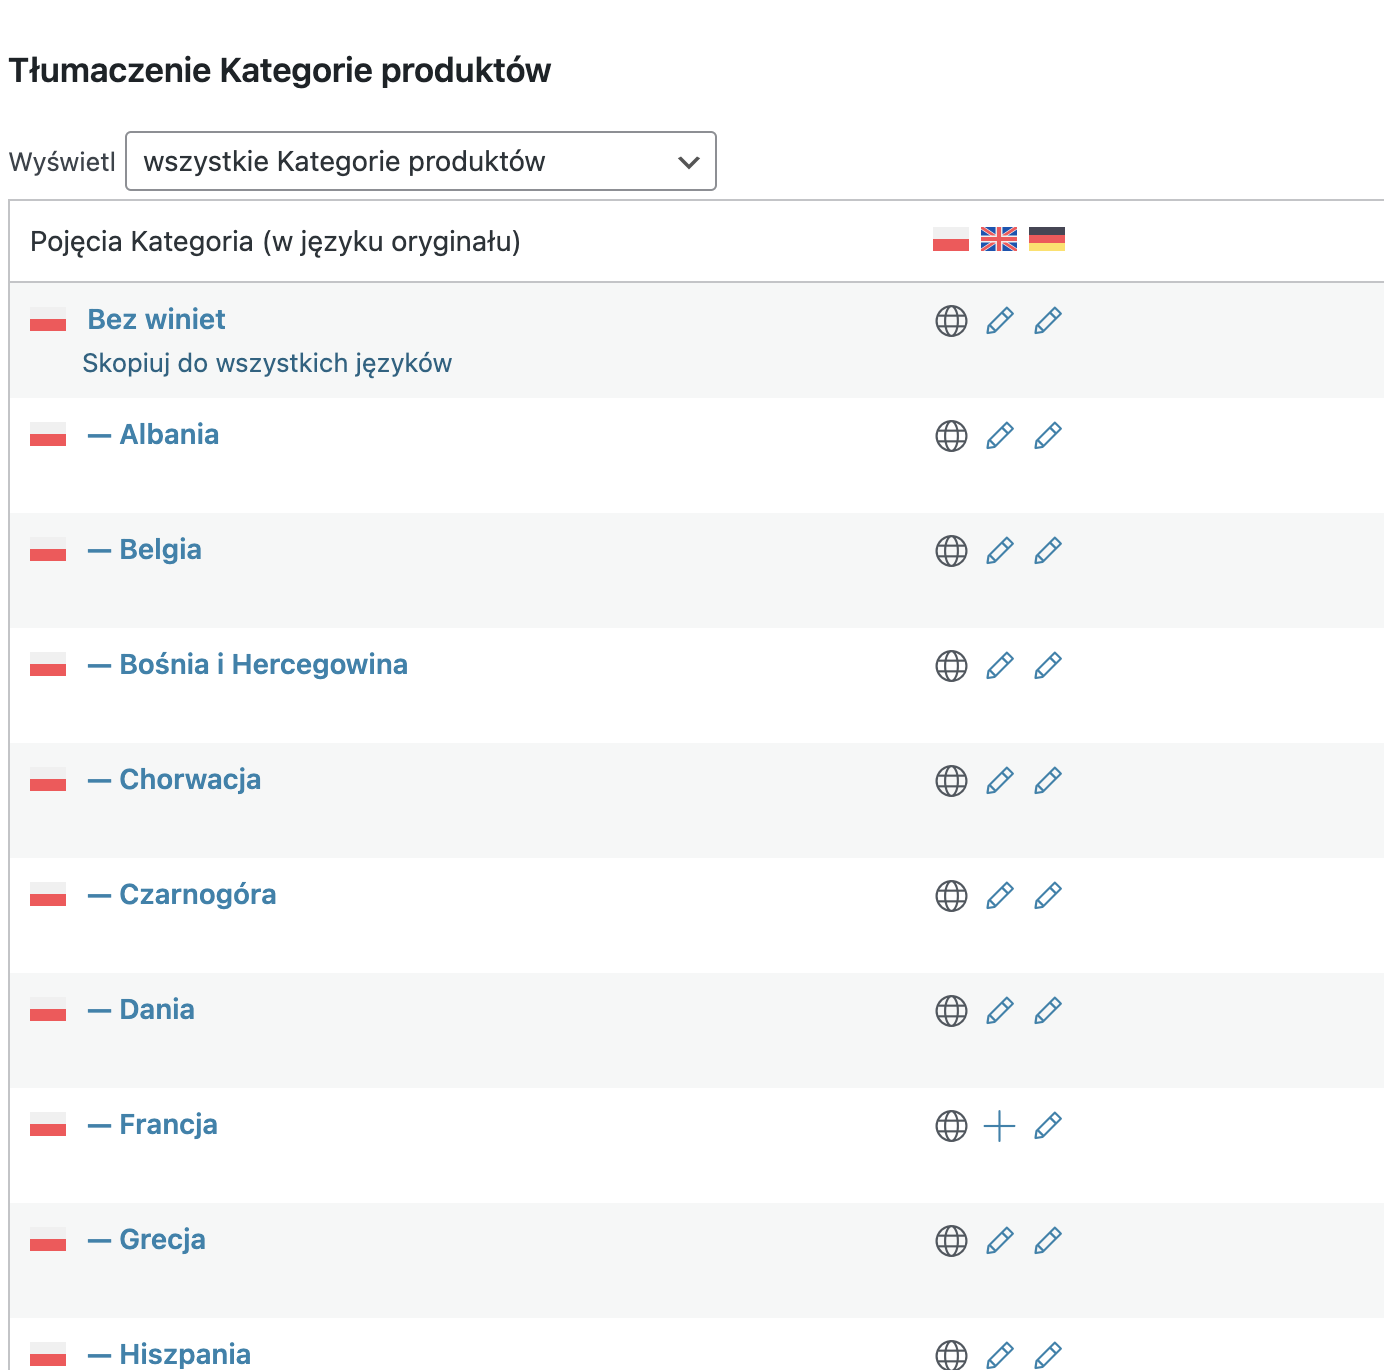Click globe icon in Belgia row
1384x1370 pixels.
coord(951,551)
